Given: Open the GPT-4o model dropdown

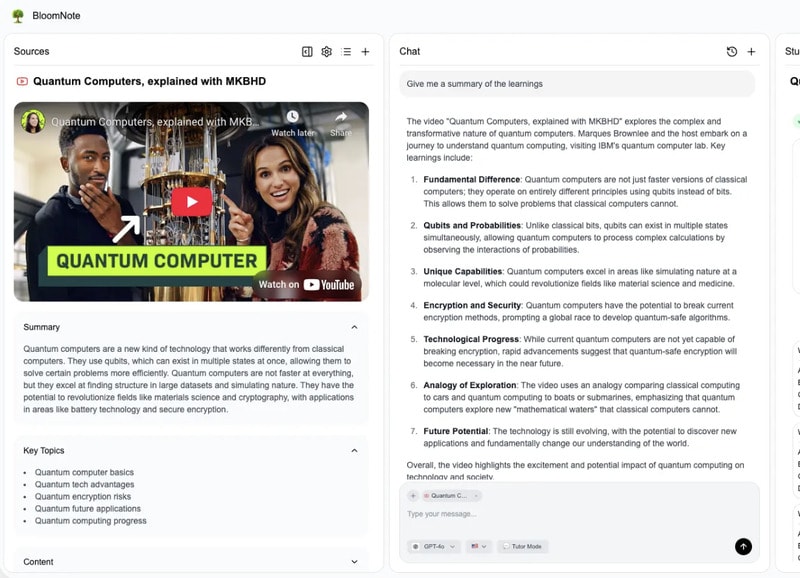Looking at the screenshot, I should click(435, 547).
